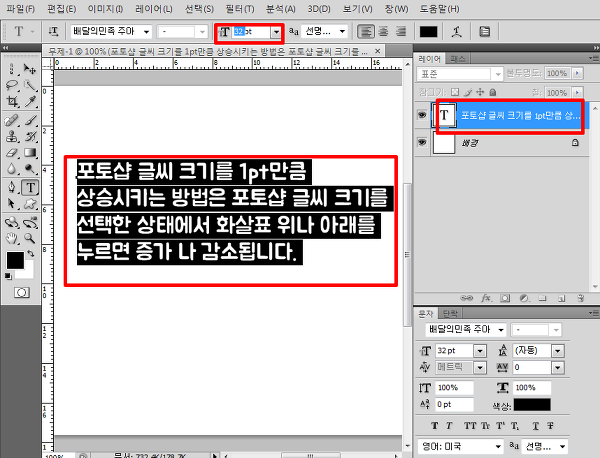The width and height of the screenshot is (600, 458).
Task: Toggle lock position in Layers panel
Action: [x=480, y=92]
